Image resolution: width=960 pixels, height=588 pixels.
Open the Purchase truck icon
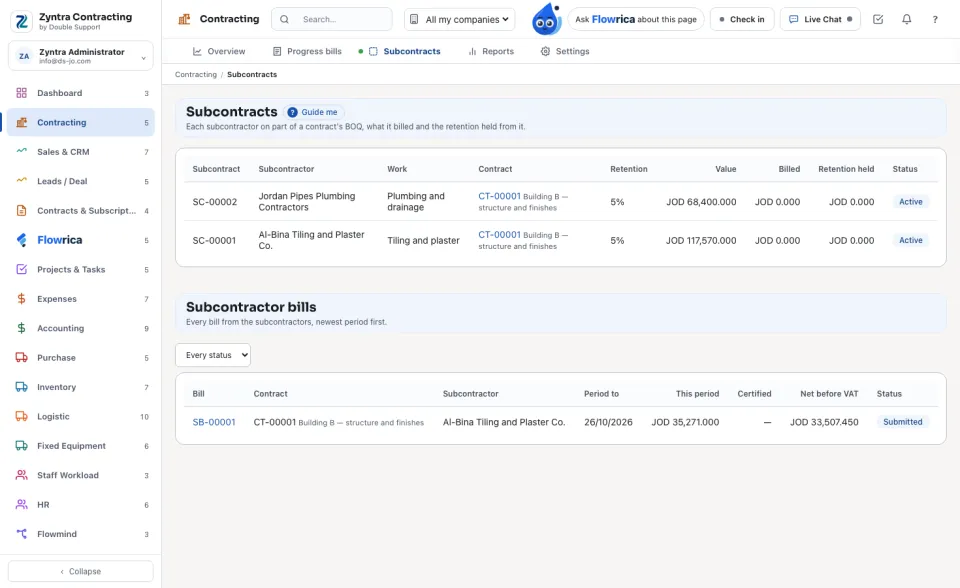(x=21, y=358)
